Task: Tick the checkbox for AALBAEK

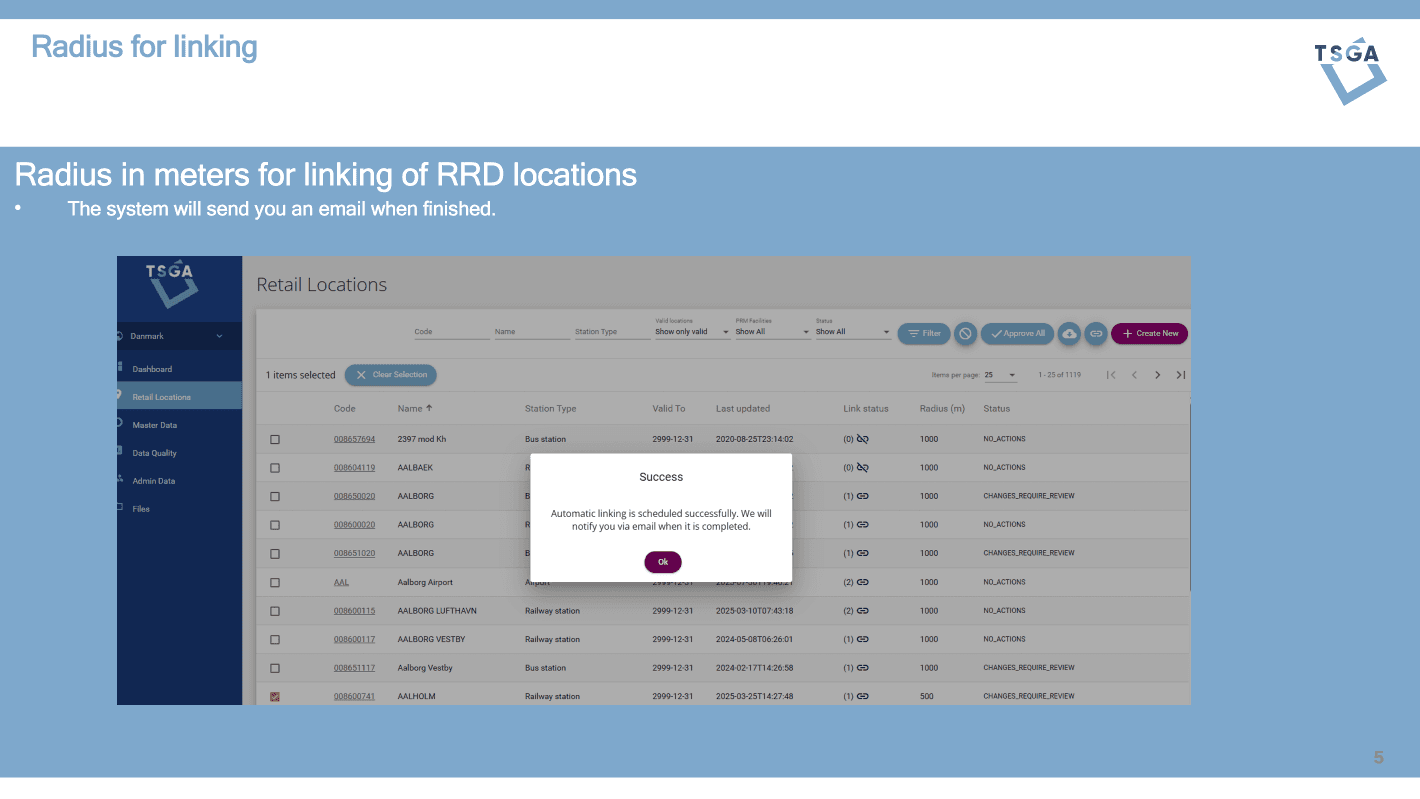Action: pos(275,468)
